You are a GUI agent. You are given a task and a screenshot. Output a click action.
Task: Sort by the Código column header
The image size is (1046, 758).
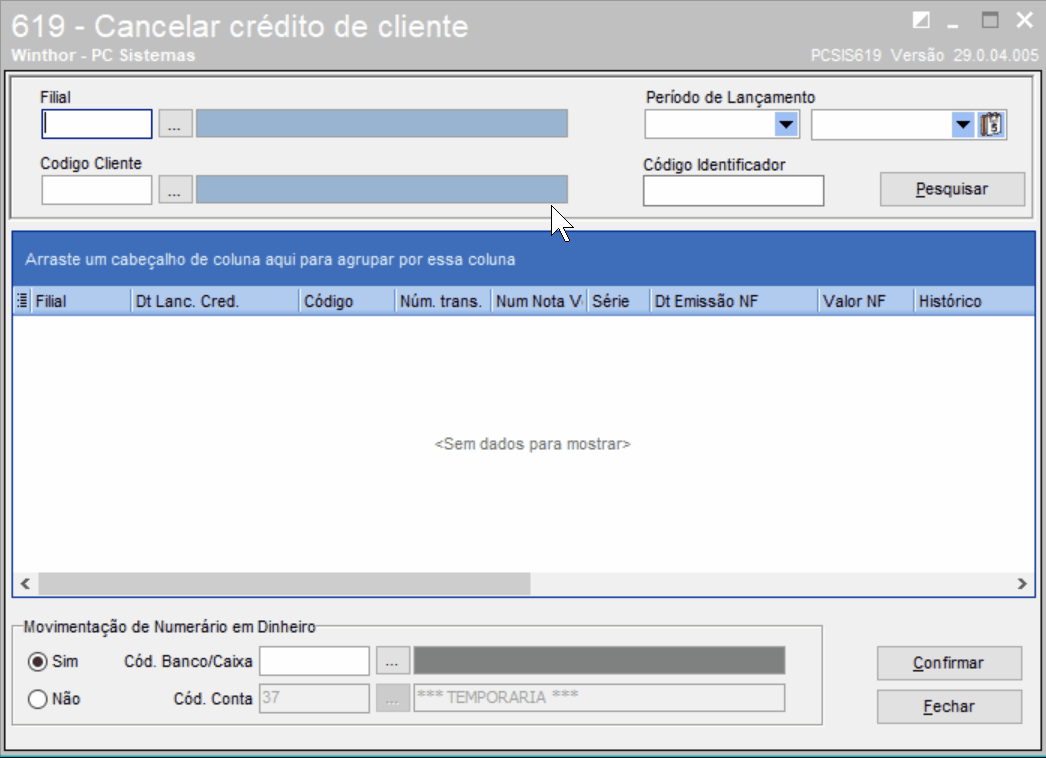coord(347,301)
